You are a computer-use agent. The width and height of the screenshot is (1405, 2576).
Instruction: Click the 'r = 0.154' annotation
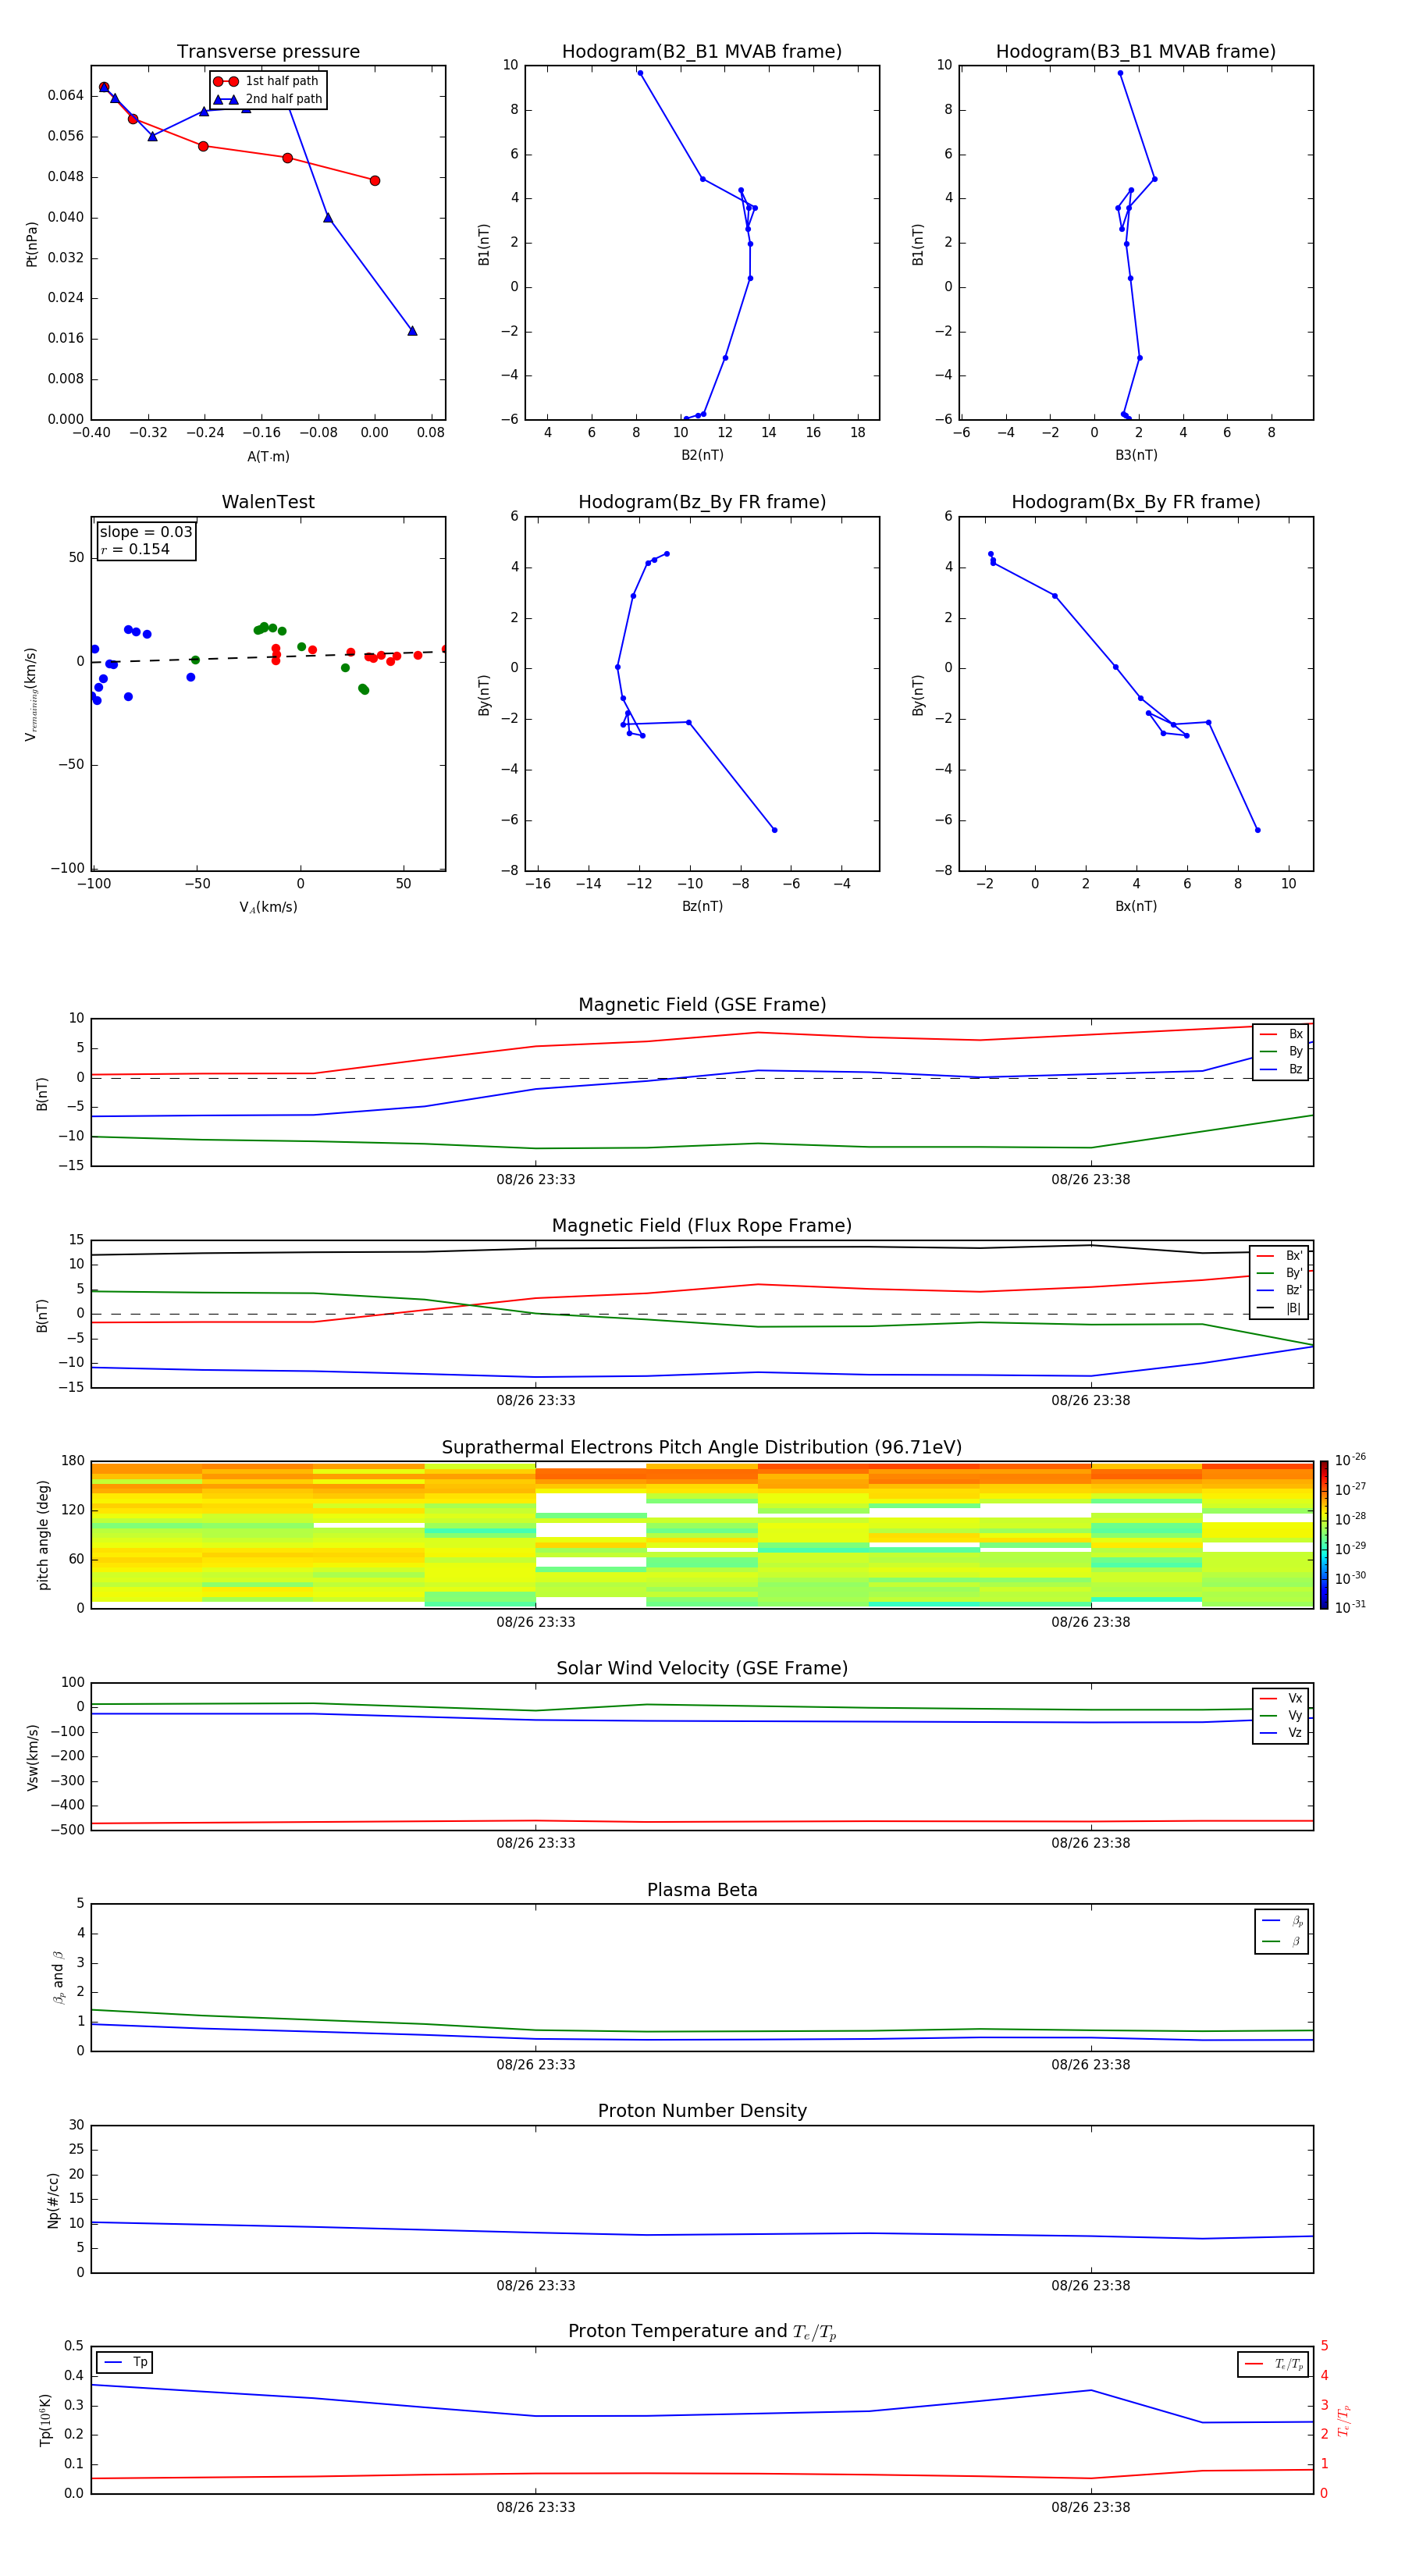pos(135,549)
